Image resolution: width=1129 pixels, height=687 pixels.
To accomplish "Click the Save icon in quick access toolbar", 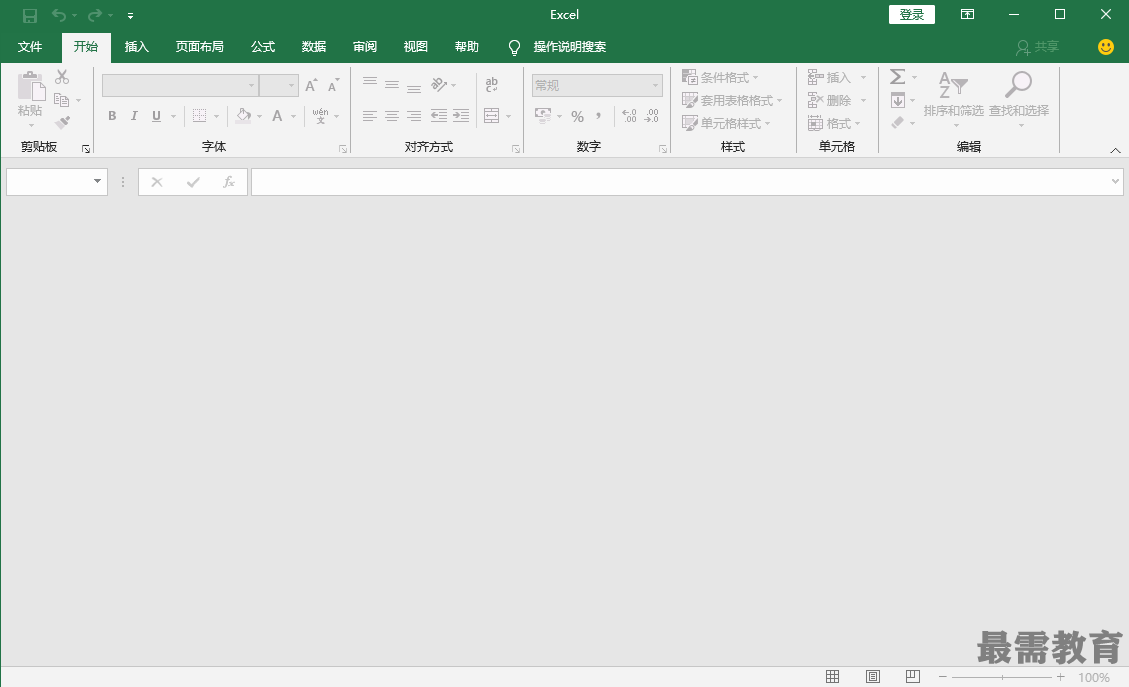I will pos(30,15).
